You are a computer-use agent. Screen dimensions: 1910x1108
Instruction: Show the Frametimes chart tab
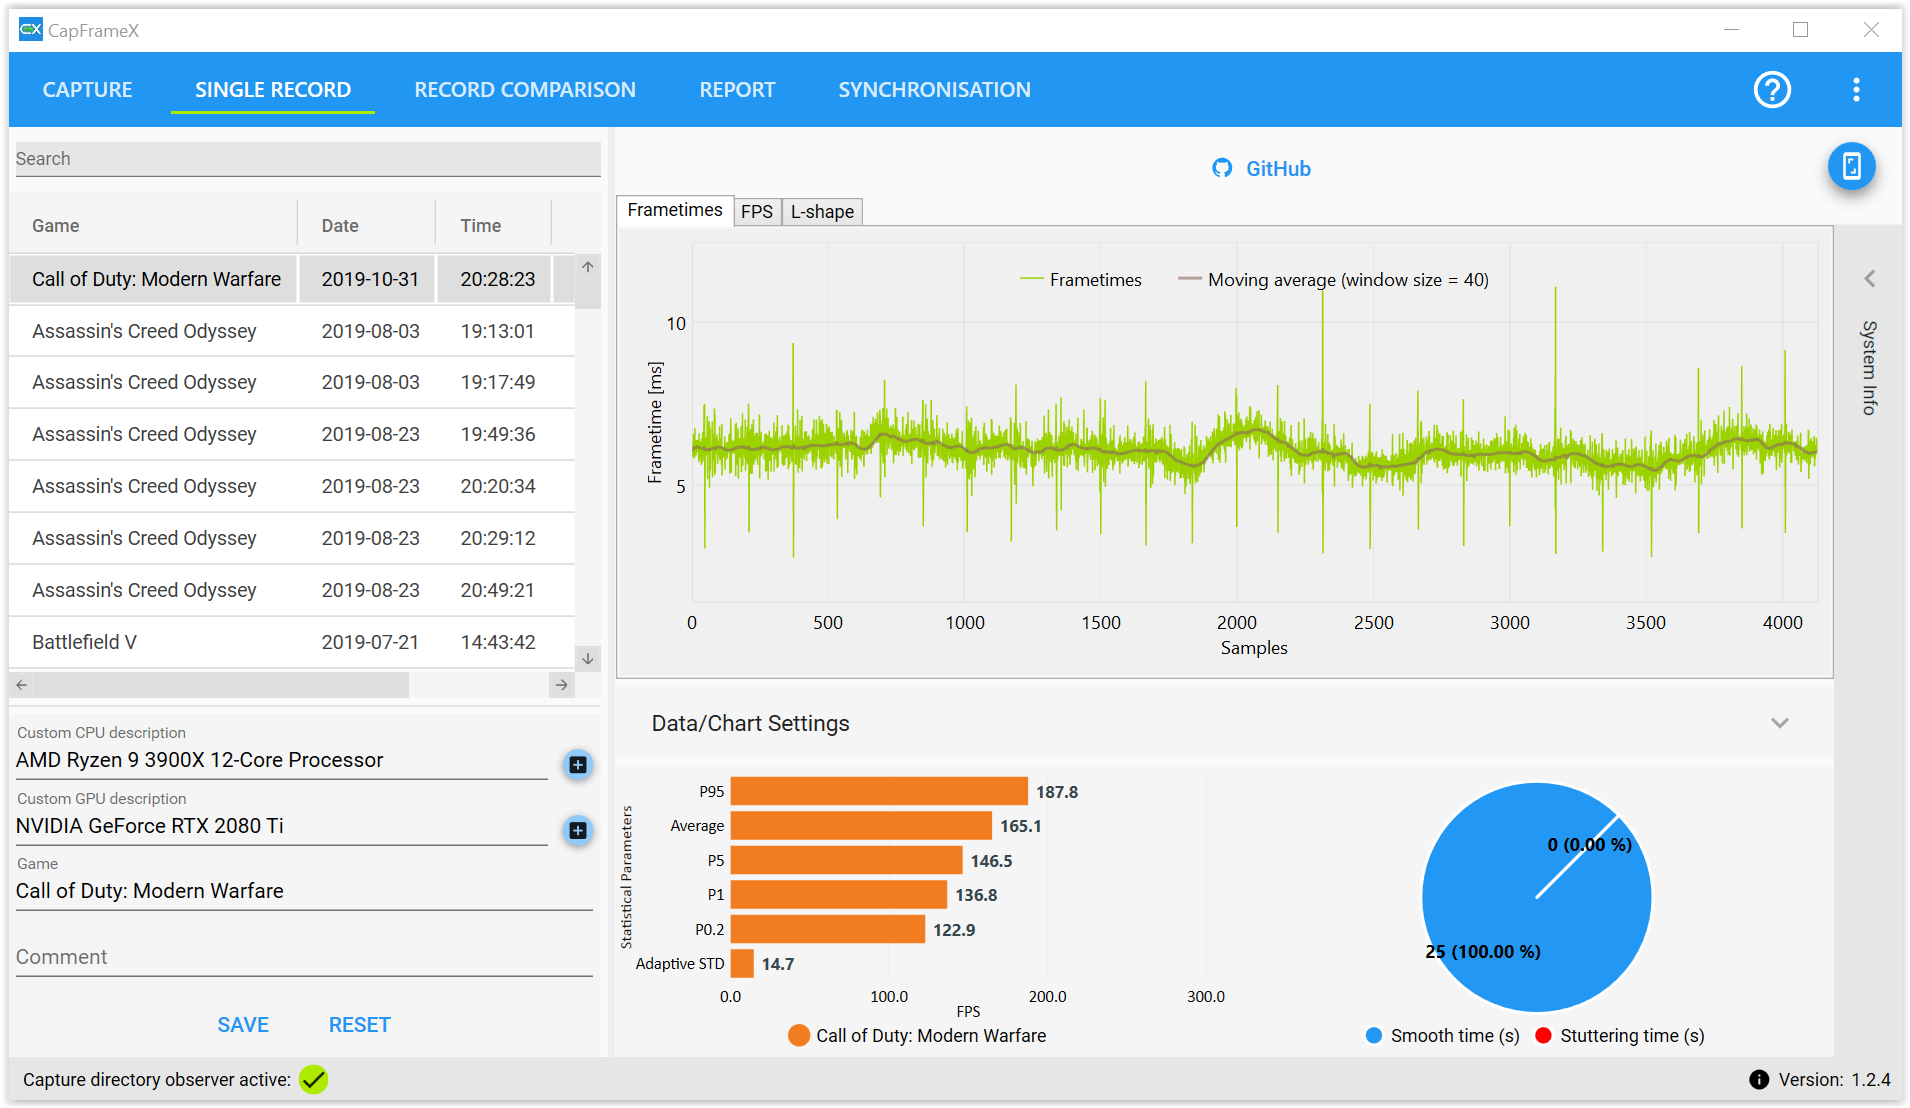675,210
